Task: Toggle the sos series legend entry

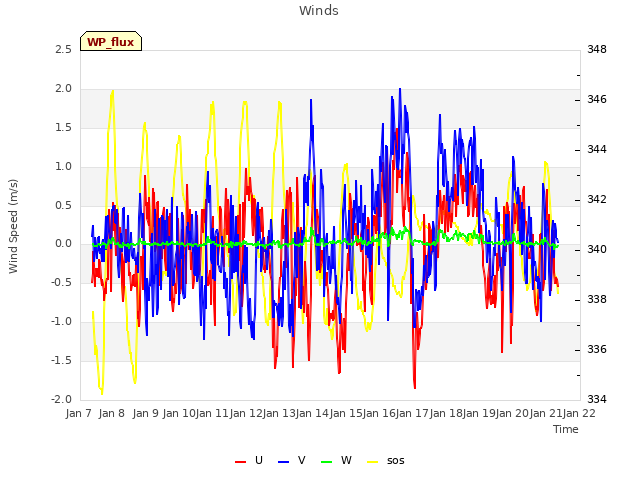Action: (386, 460)
